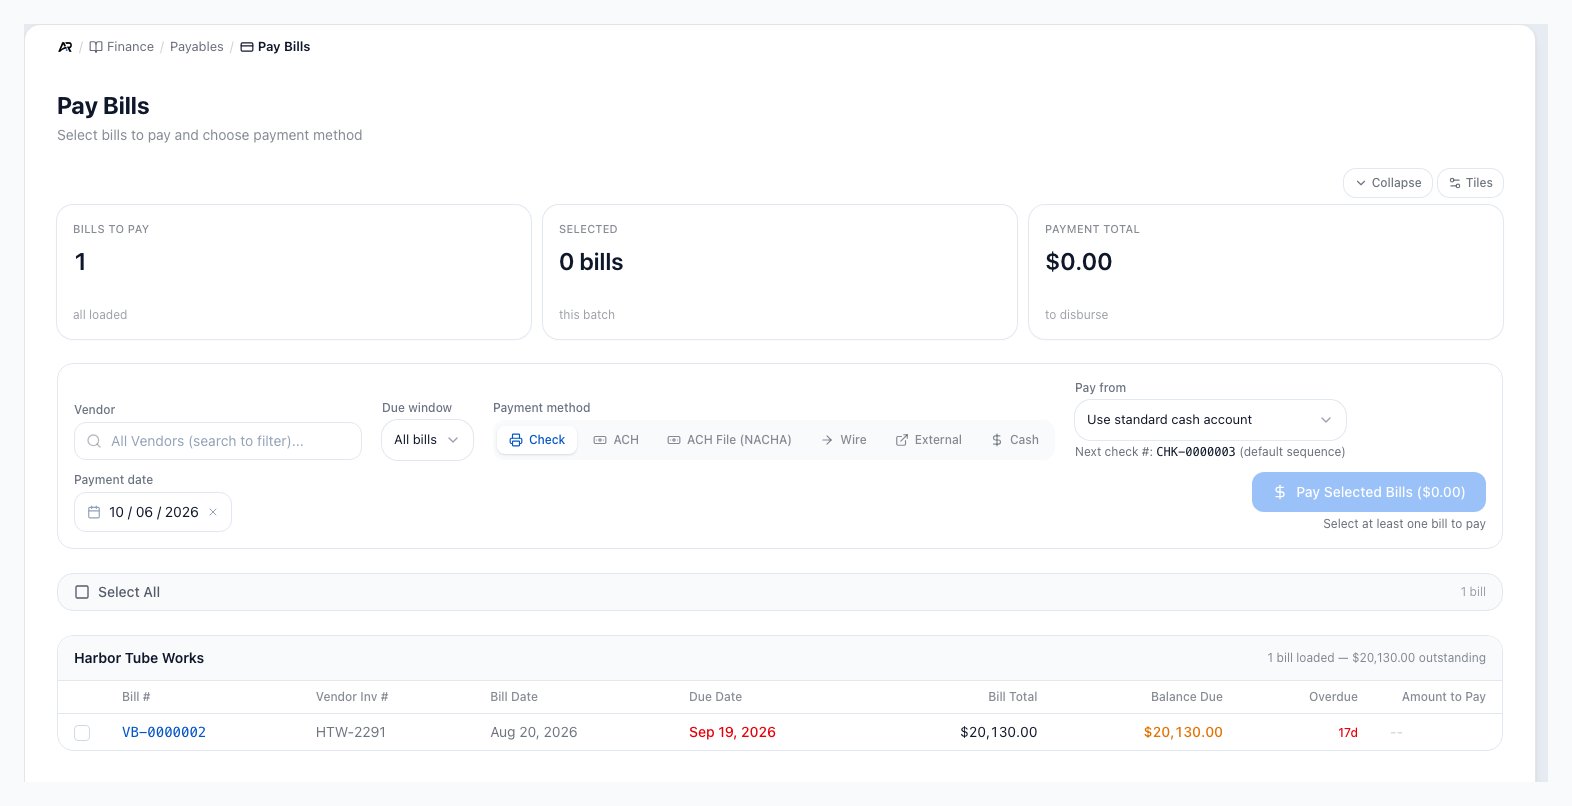
Task: Focus the All Vendors search field
Action: [218, 441]
